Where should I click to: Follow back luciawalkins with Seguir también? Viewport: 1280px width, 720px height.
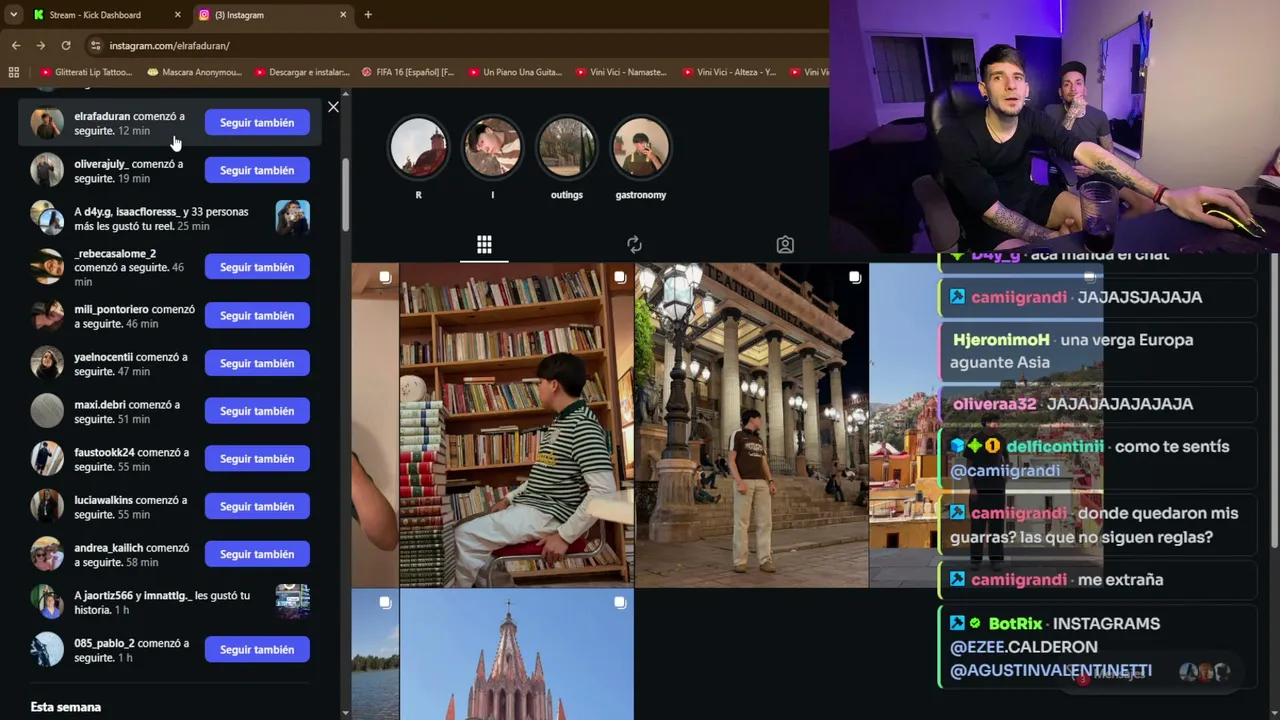[x=257, y=506]
